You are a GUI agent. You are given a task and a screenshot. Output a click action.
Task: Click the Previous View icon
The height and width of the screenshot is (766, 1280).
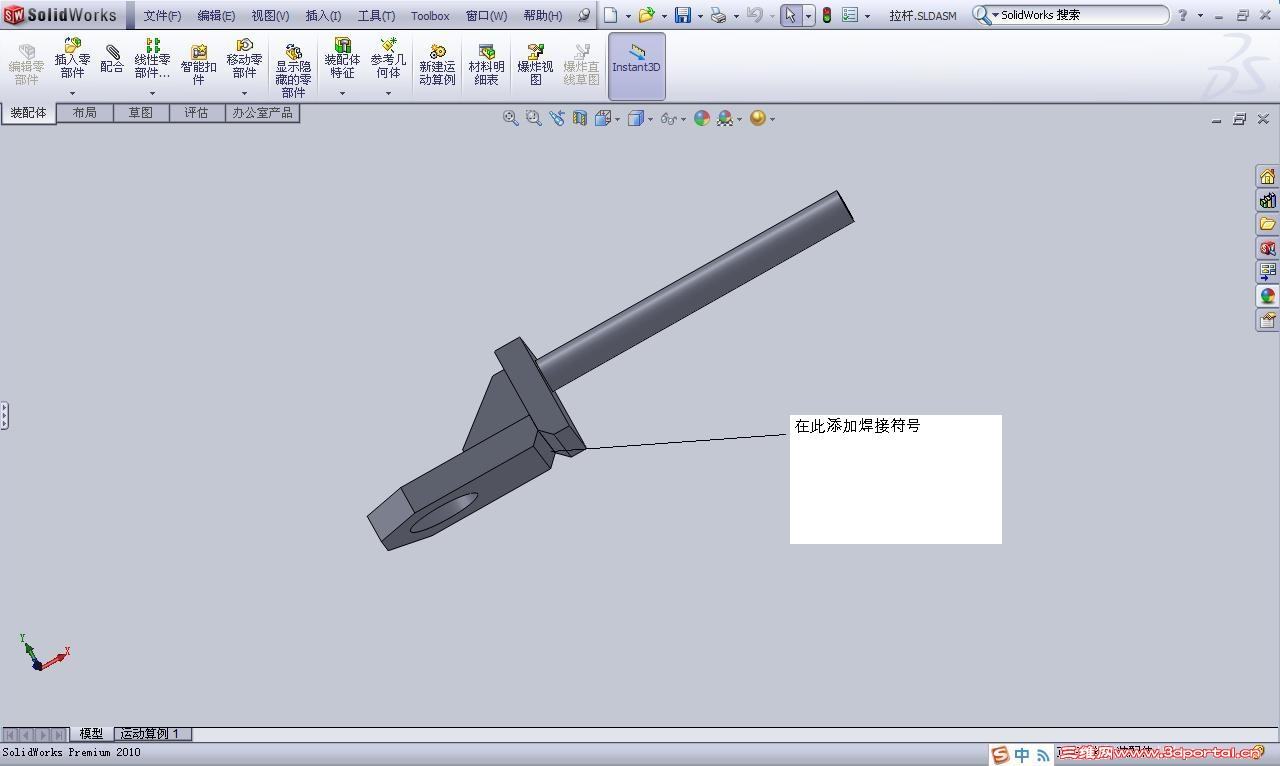pyautogui.click(x=556, y=118)
